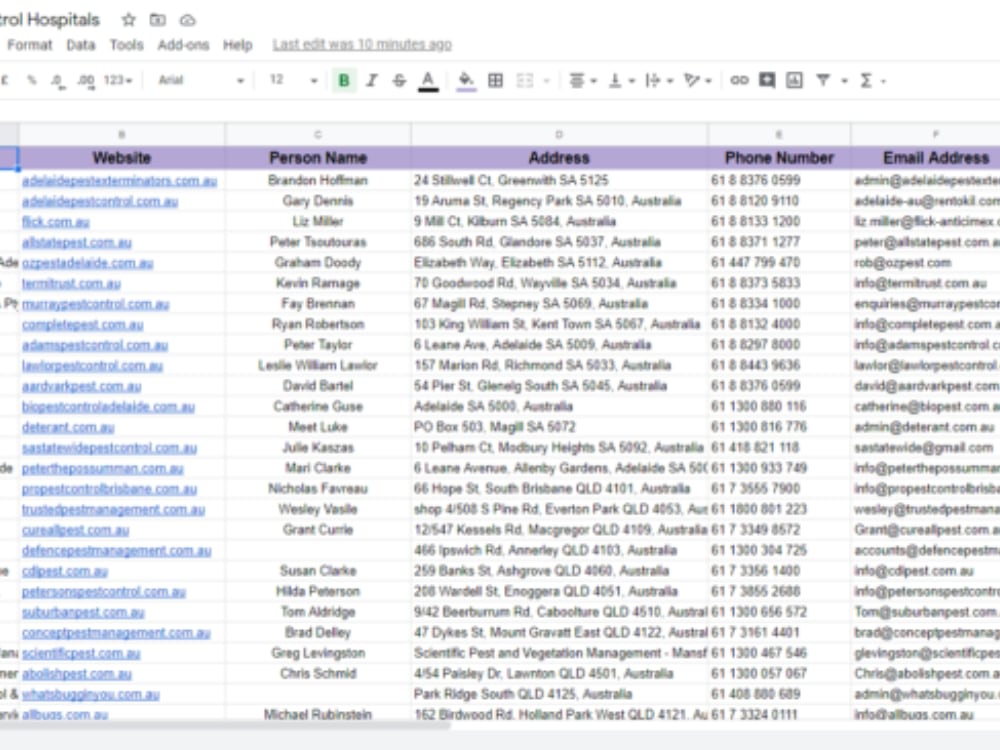Expand the filter views dropdown arrow
Image resolution: width=1000 pixels, height=750 pixels.
pyautogui.click(x=844, y=81)
